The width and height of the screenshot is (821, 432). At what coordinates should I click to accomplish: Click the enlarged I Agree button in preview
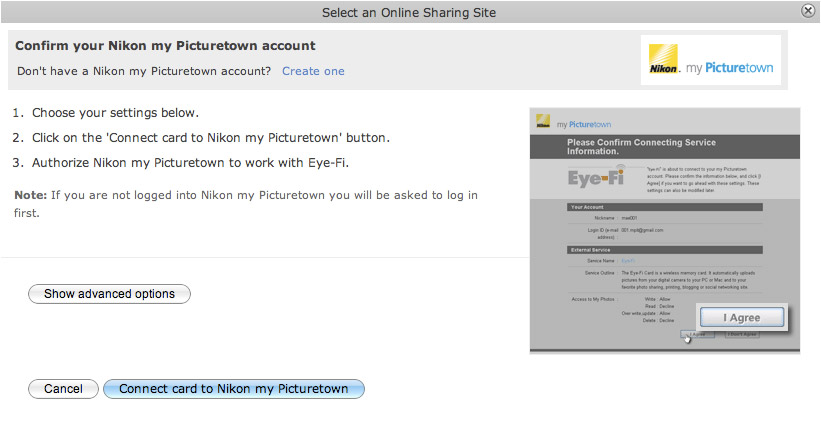point(742,317)
